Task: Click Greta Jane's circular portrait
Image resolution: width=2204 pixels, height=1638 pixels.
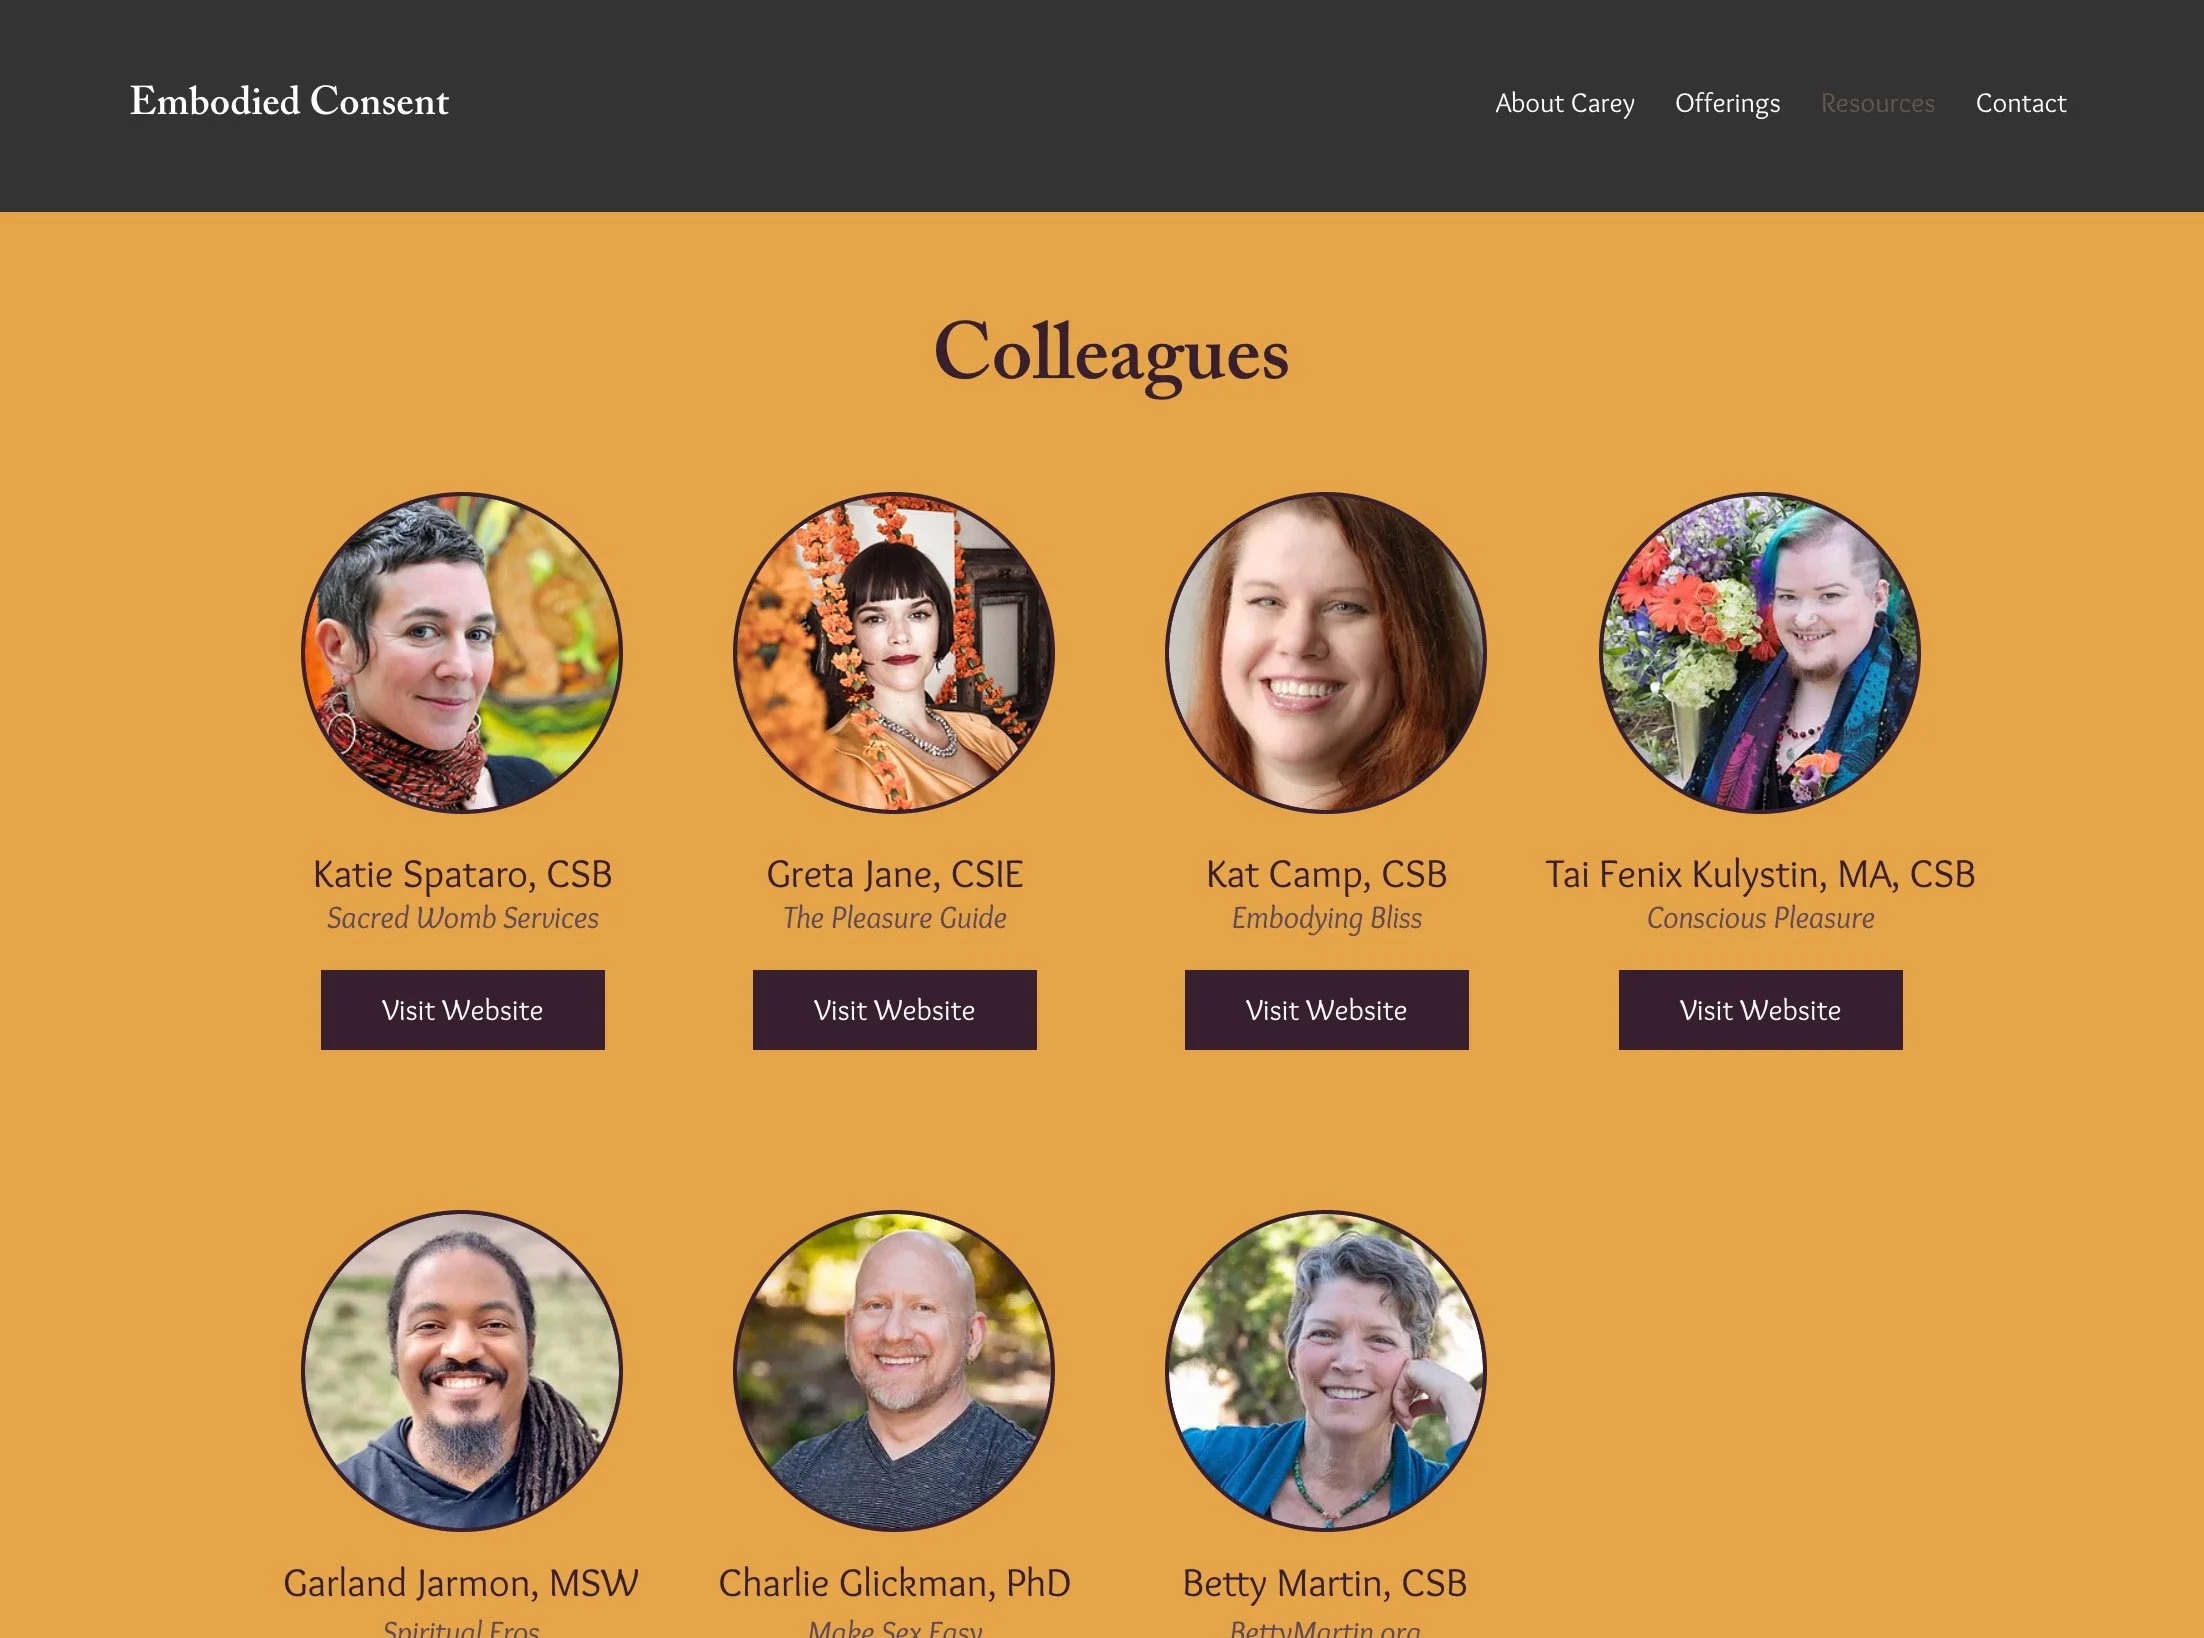Action: [894, 653]
